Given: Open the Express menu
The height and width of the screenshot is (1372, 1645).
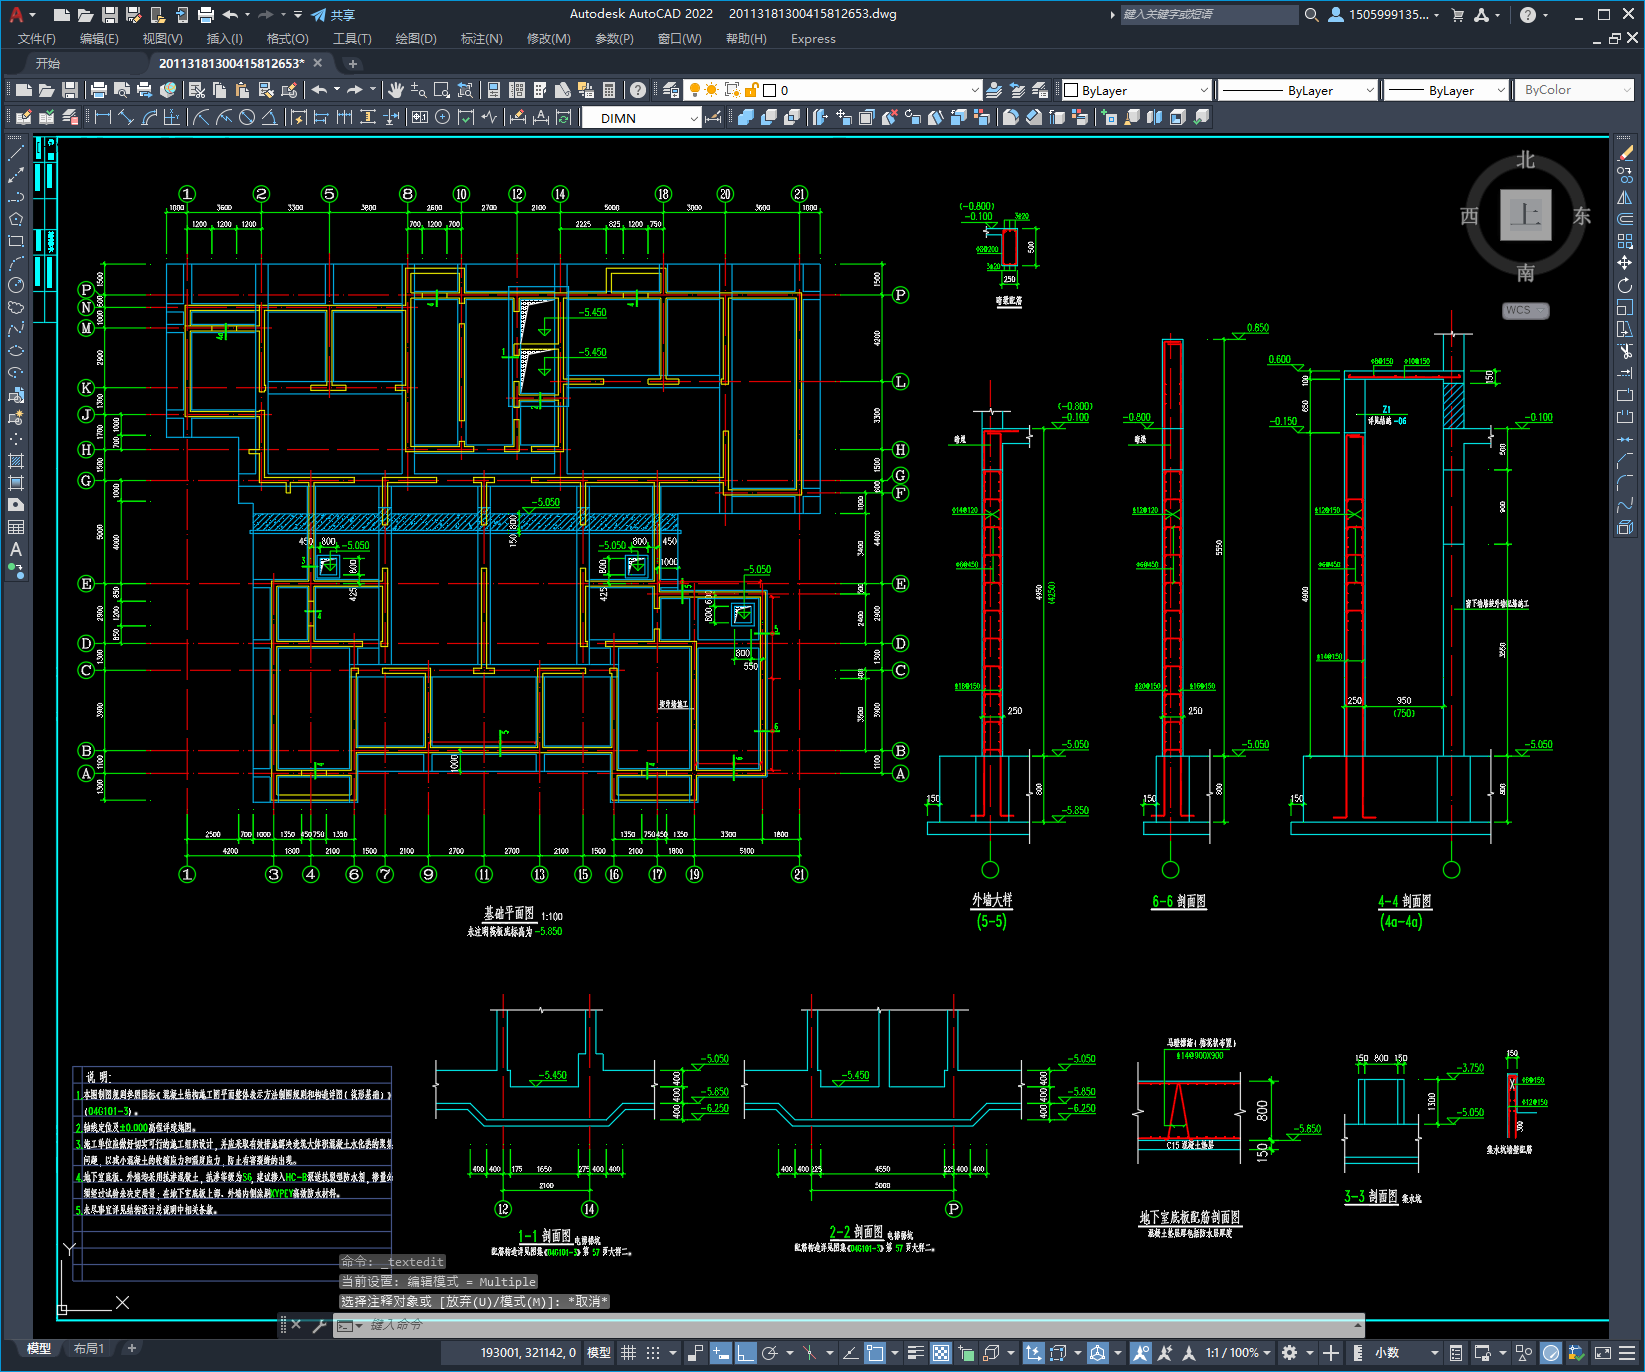Looking at the screenshot, I should click(813, 39).
